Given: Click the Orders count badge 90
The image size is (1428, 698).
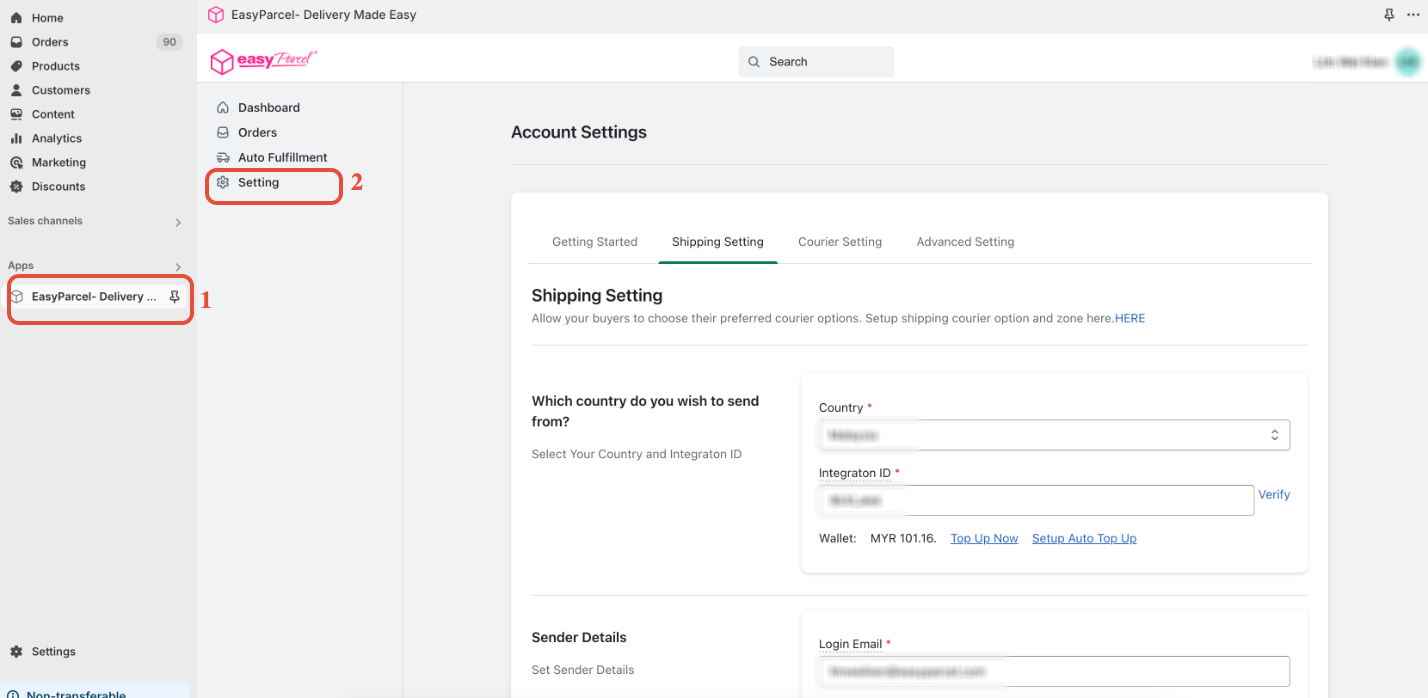Looking at the screenshot, I should point(170,42).
